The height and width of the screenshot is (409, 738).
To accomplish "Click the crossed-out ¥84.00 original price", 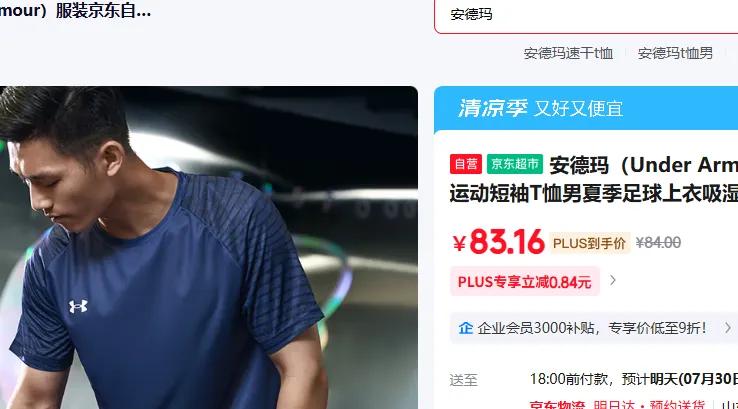I will (658, 243).
